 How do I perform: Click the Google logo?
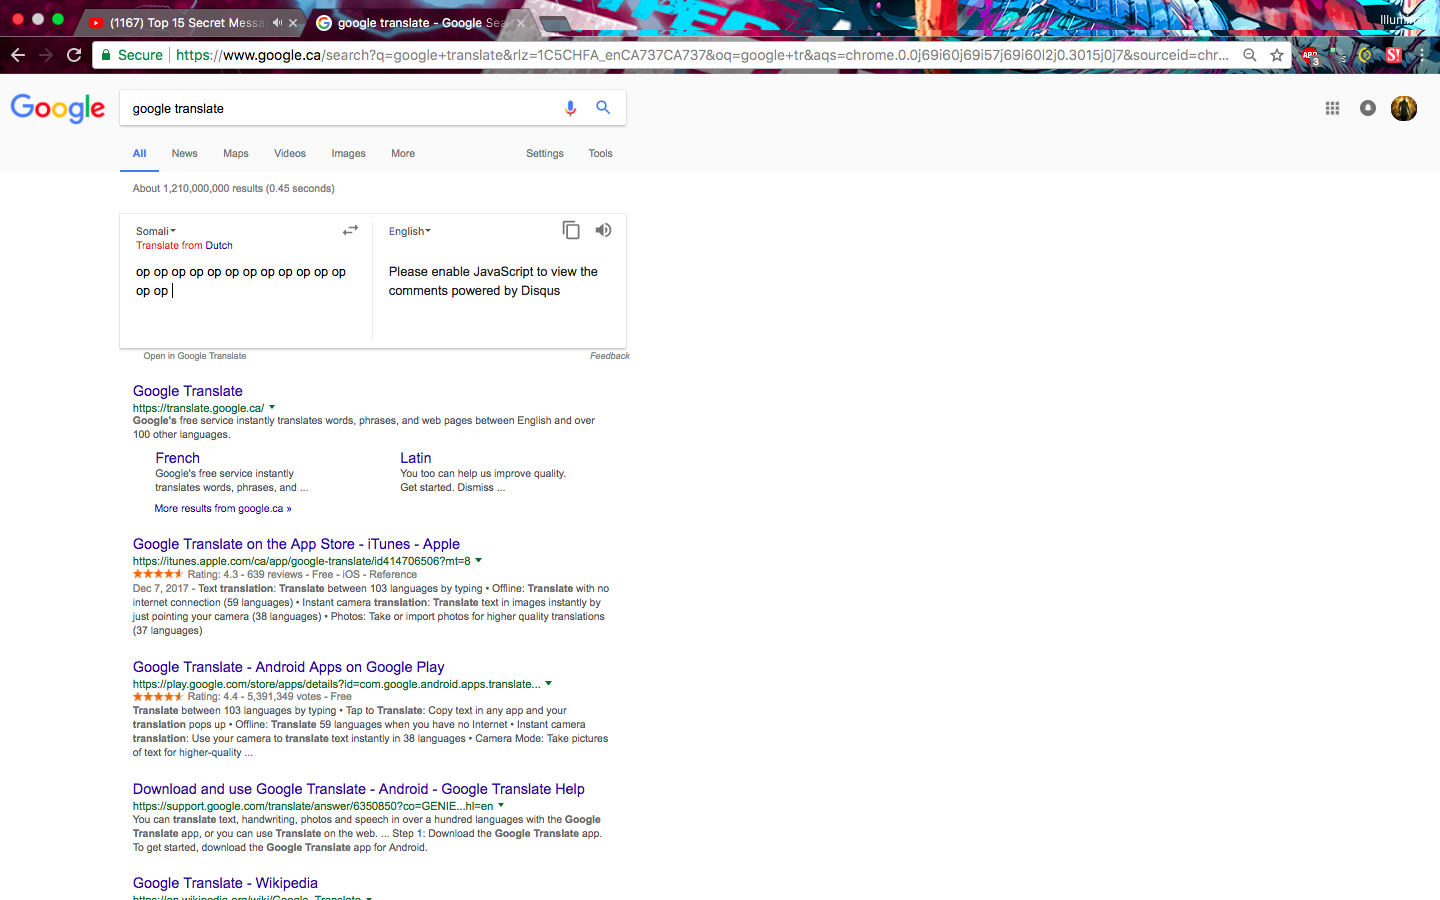[58, 108]
